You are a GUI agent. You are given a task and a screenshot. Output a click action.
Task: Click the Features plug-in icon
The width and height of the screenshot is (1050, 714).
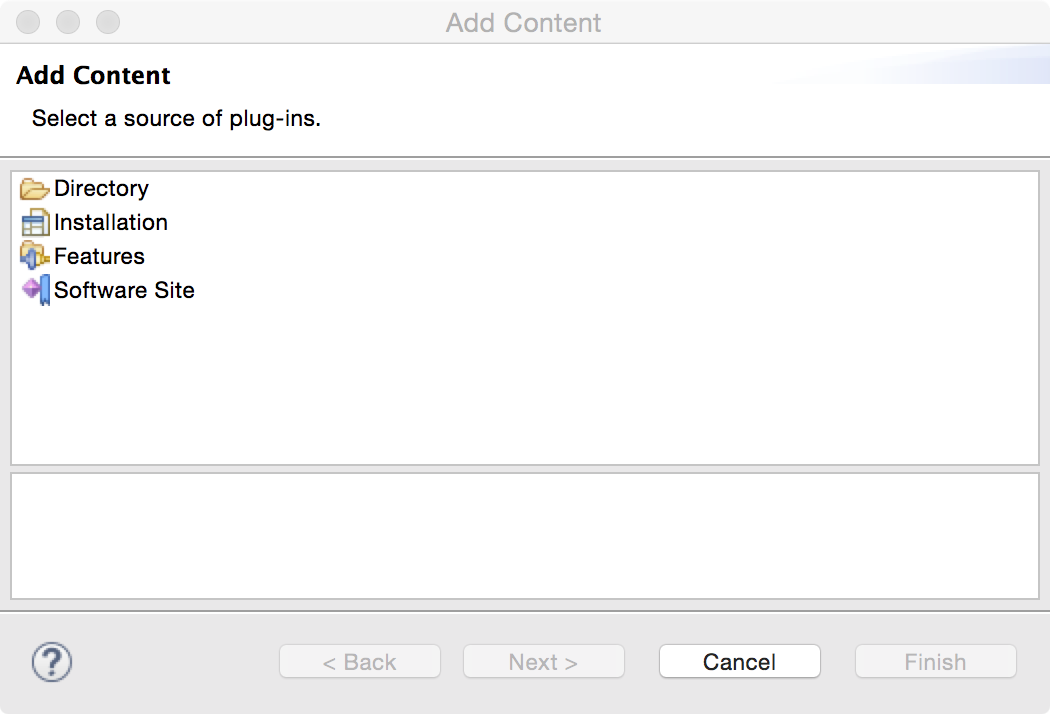[x=34, y=257]
